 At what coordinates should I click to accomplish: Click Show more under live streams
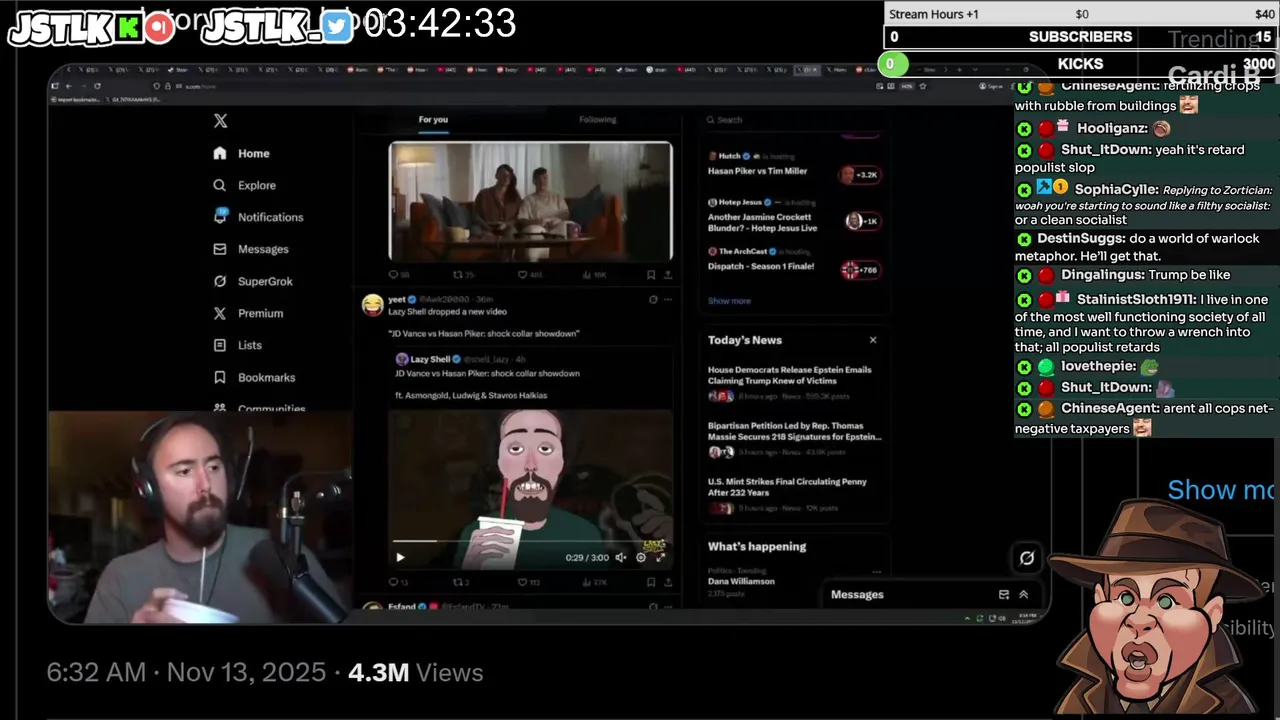coord(729,301)
